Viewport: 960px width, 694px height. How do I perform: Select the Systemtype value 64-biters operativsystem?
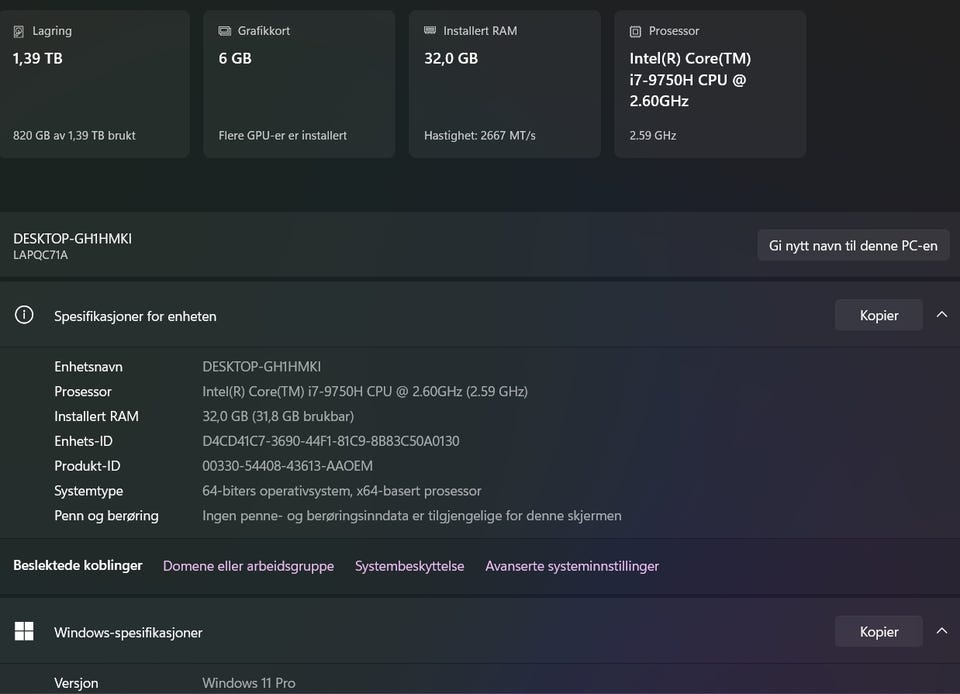click(x=342, y=491)
